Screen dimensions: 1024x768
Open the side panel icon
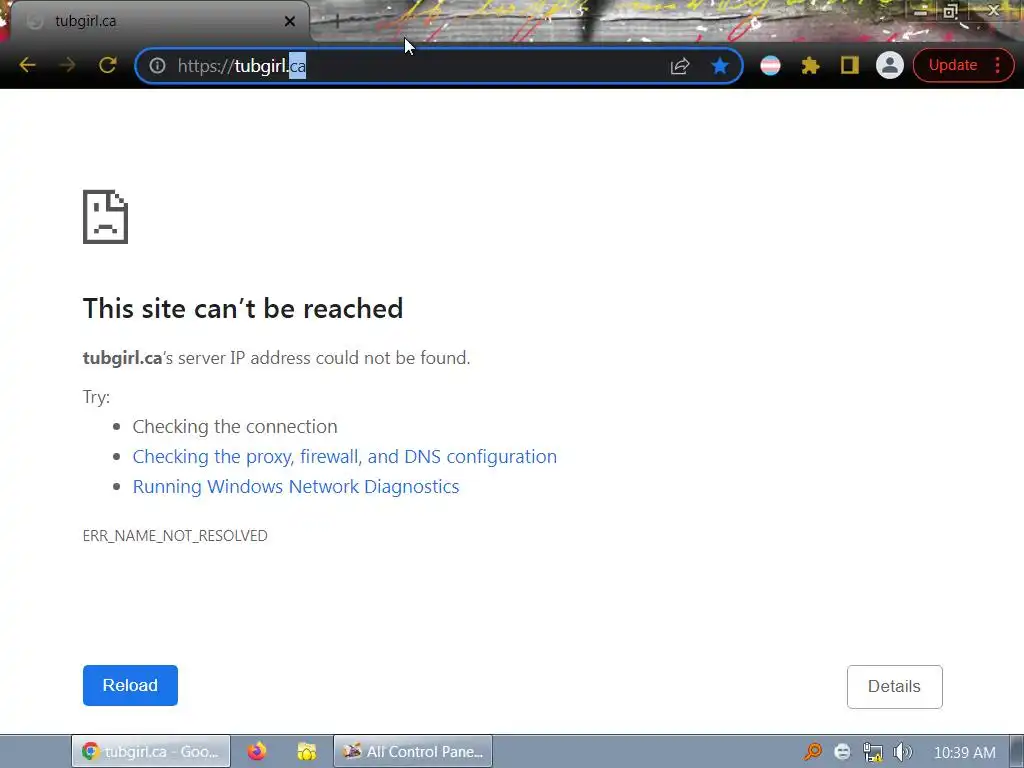(850, 65)
